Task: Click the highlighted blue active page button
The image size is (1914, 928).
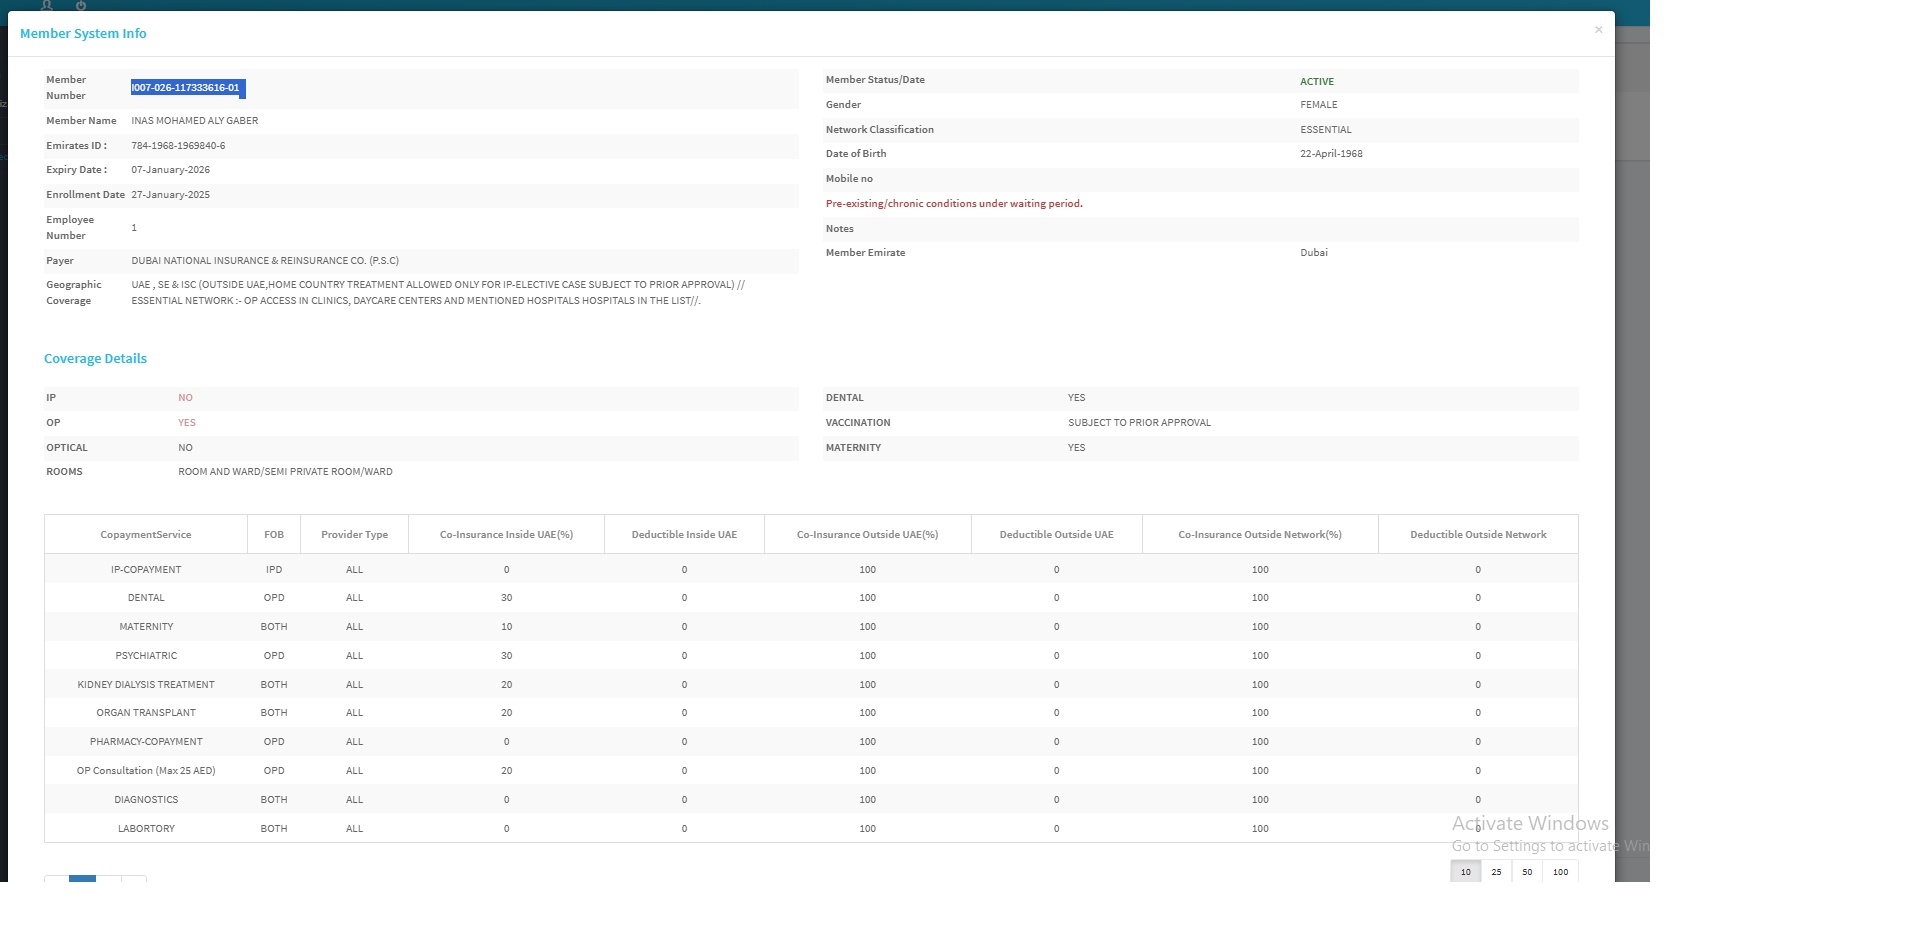Action: pos(82,879)
